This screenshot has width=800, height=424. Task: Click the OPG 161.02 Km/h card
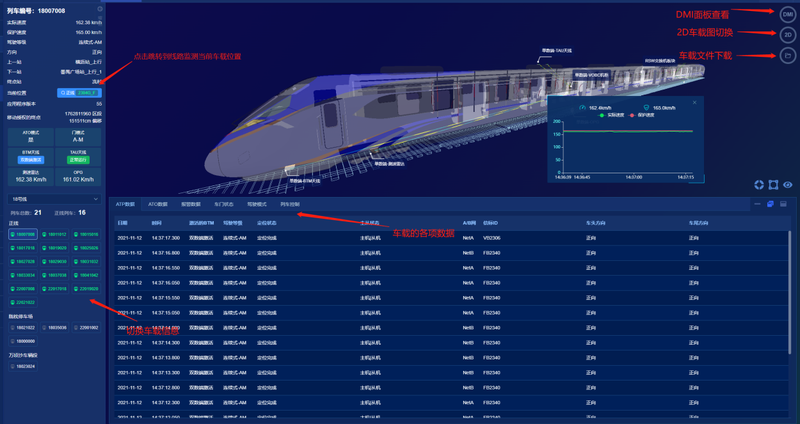78,176
